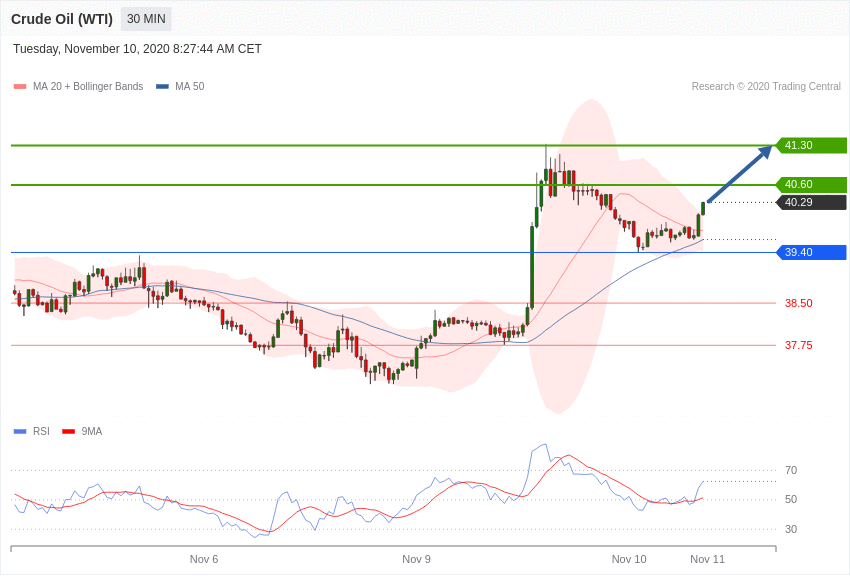The height and width of the screenshot is (576, 850).
Task: Click the RSI 30 level label
Action: (x=791, y=529)
